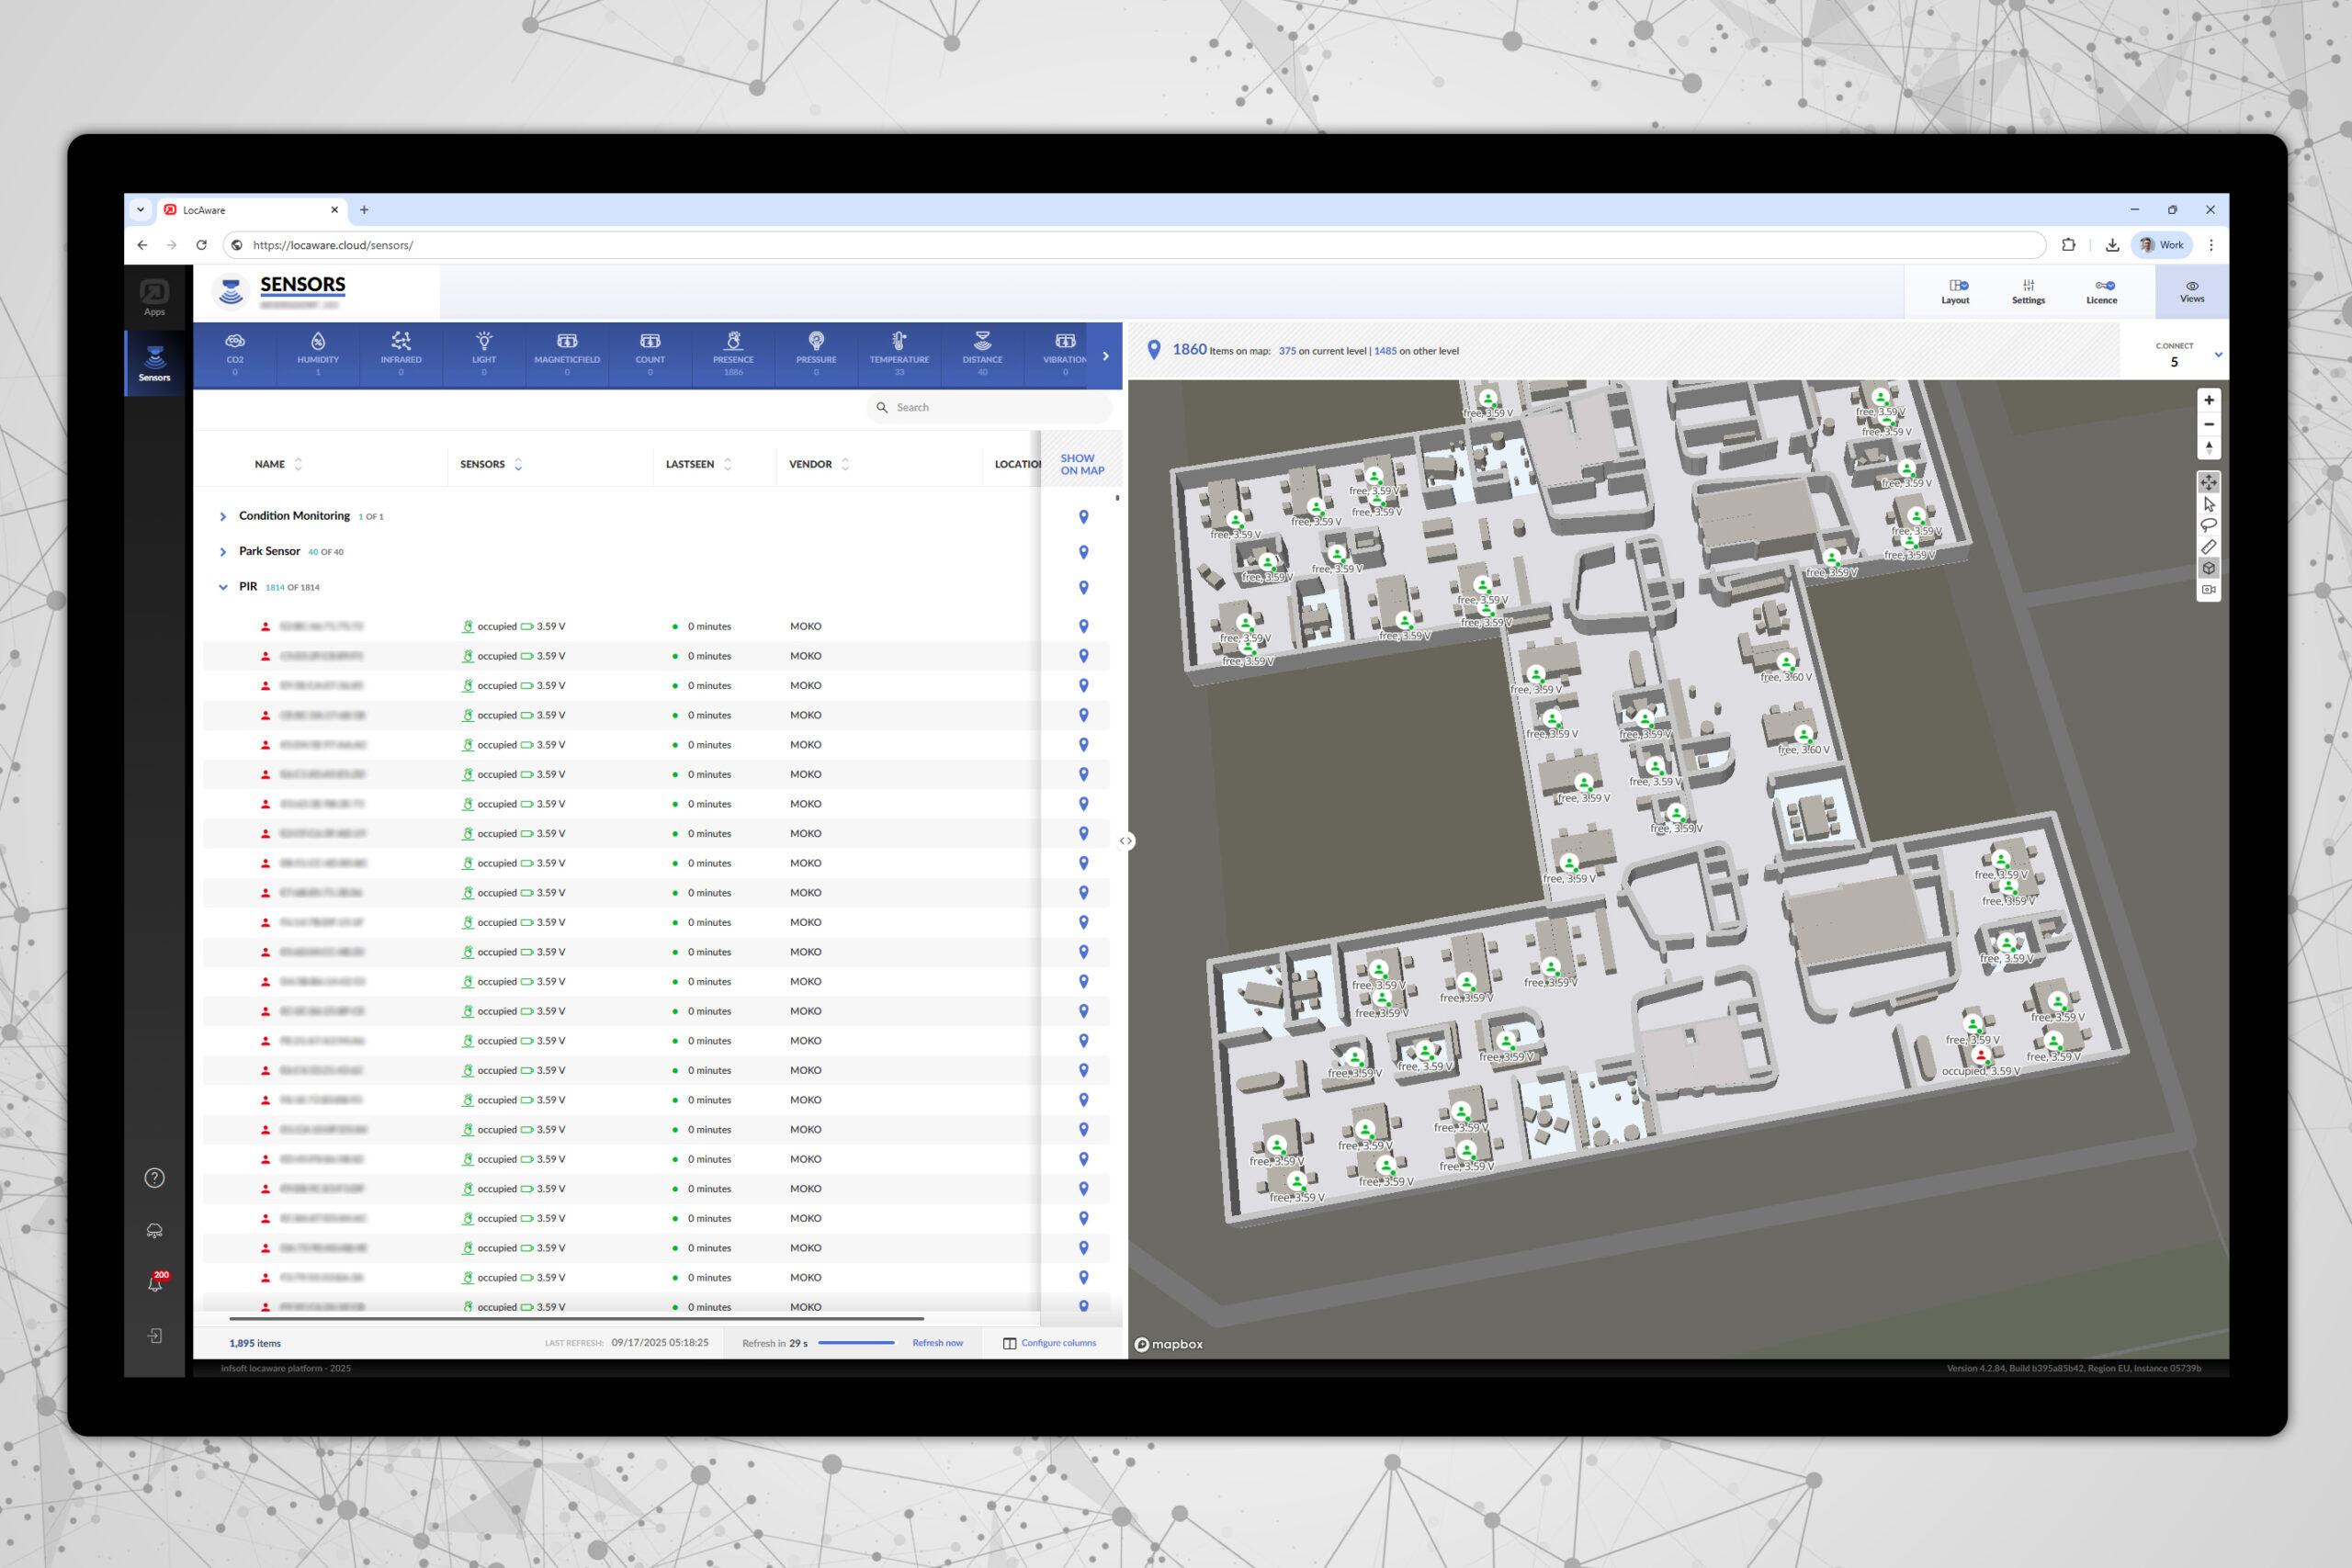Toggle Condition Monitoring show on map pin
The width and height of the screenshot is (2352, 1568).
[1083, 516]
